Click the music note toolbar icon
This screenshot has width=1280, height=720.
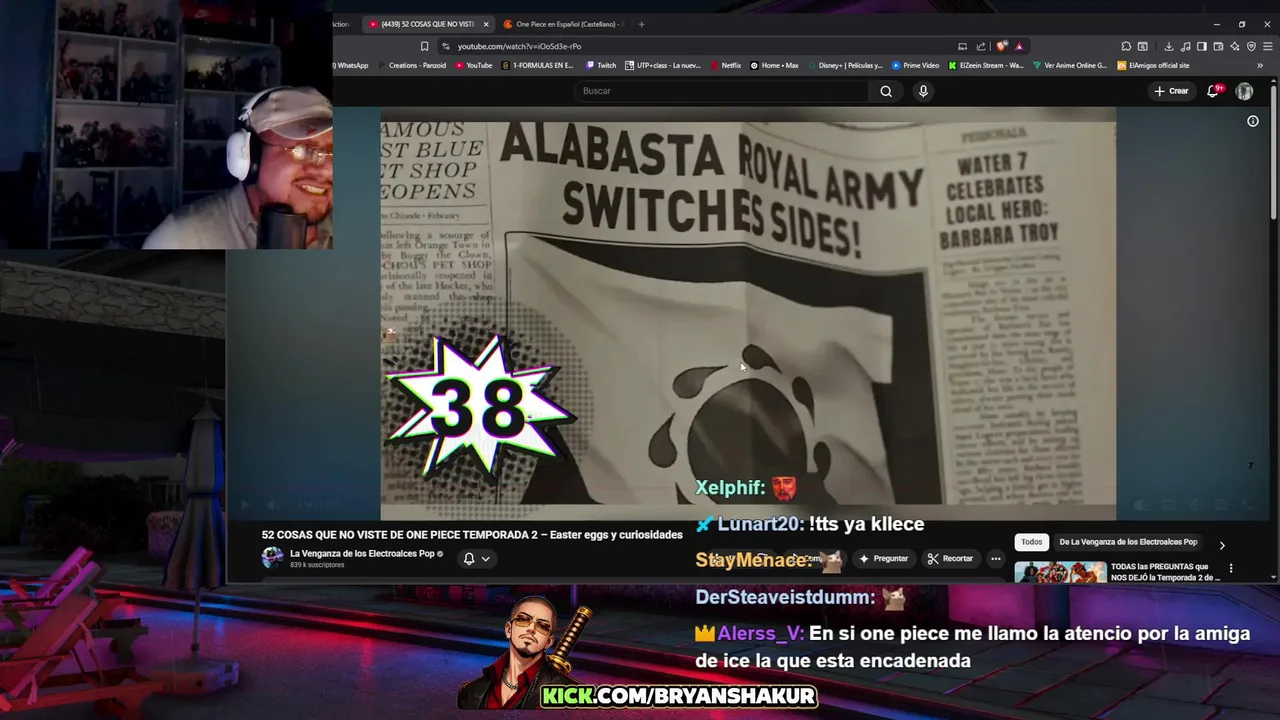pos(1186,46)
